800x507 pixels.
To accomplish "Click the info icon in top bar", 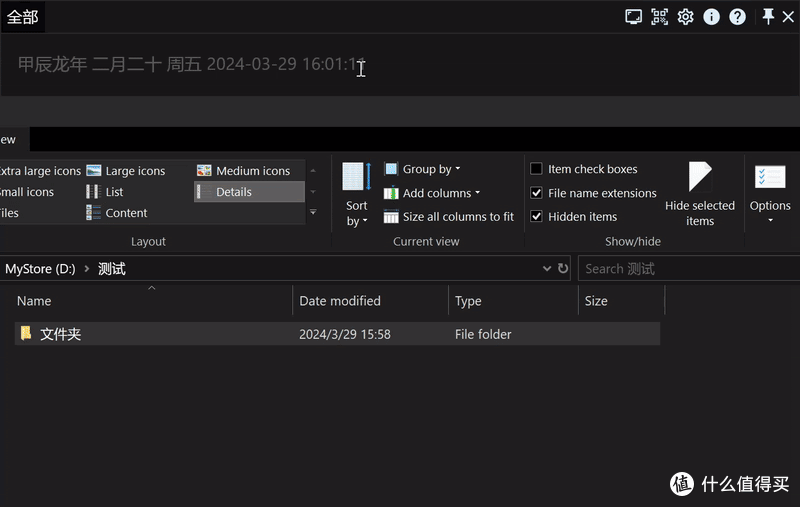I will pyautogui.click(x=711, y=17).
